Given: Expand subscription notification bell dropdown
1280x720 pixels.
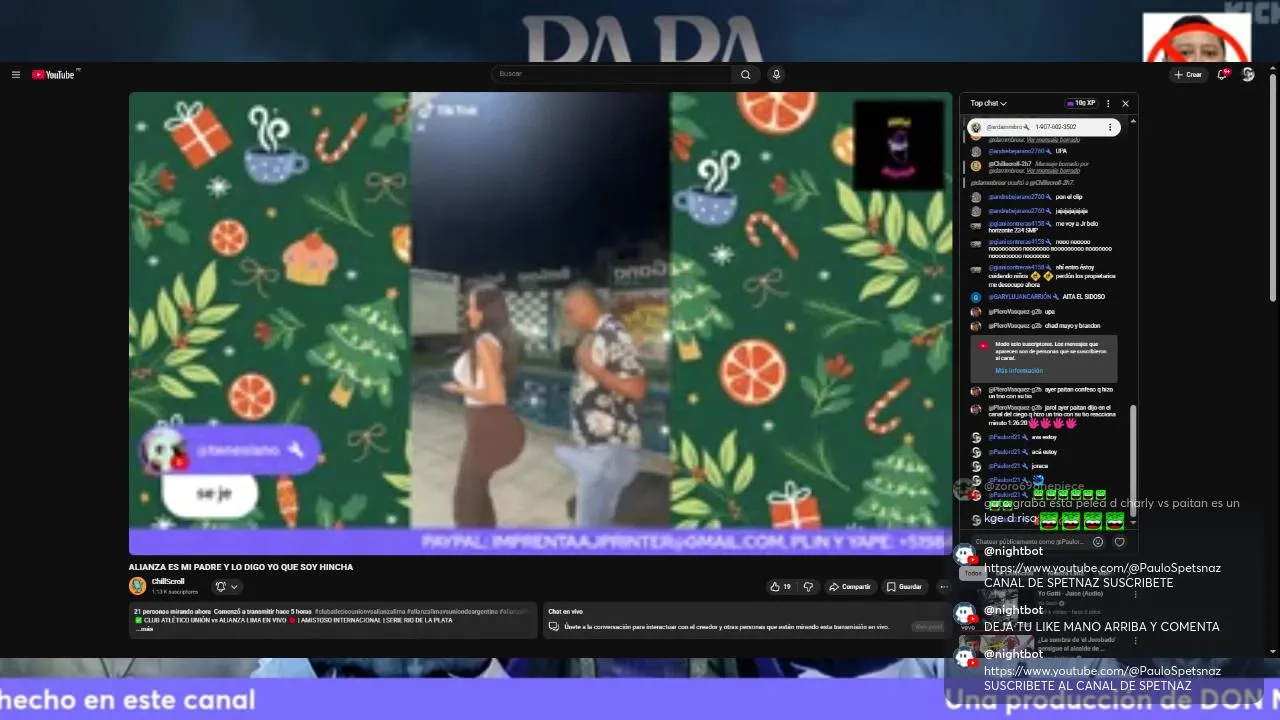Looking at the screenshot, I should pyautogui.click(x=227, y=587).
